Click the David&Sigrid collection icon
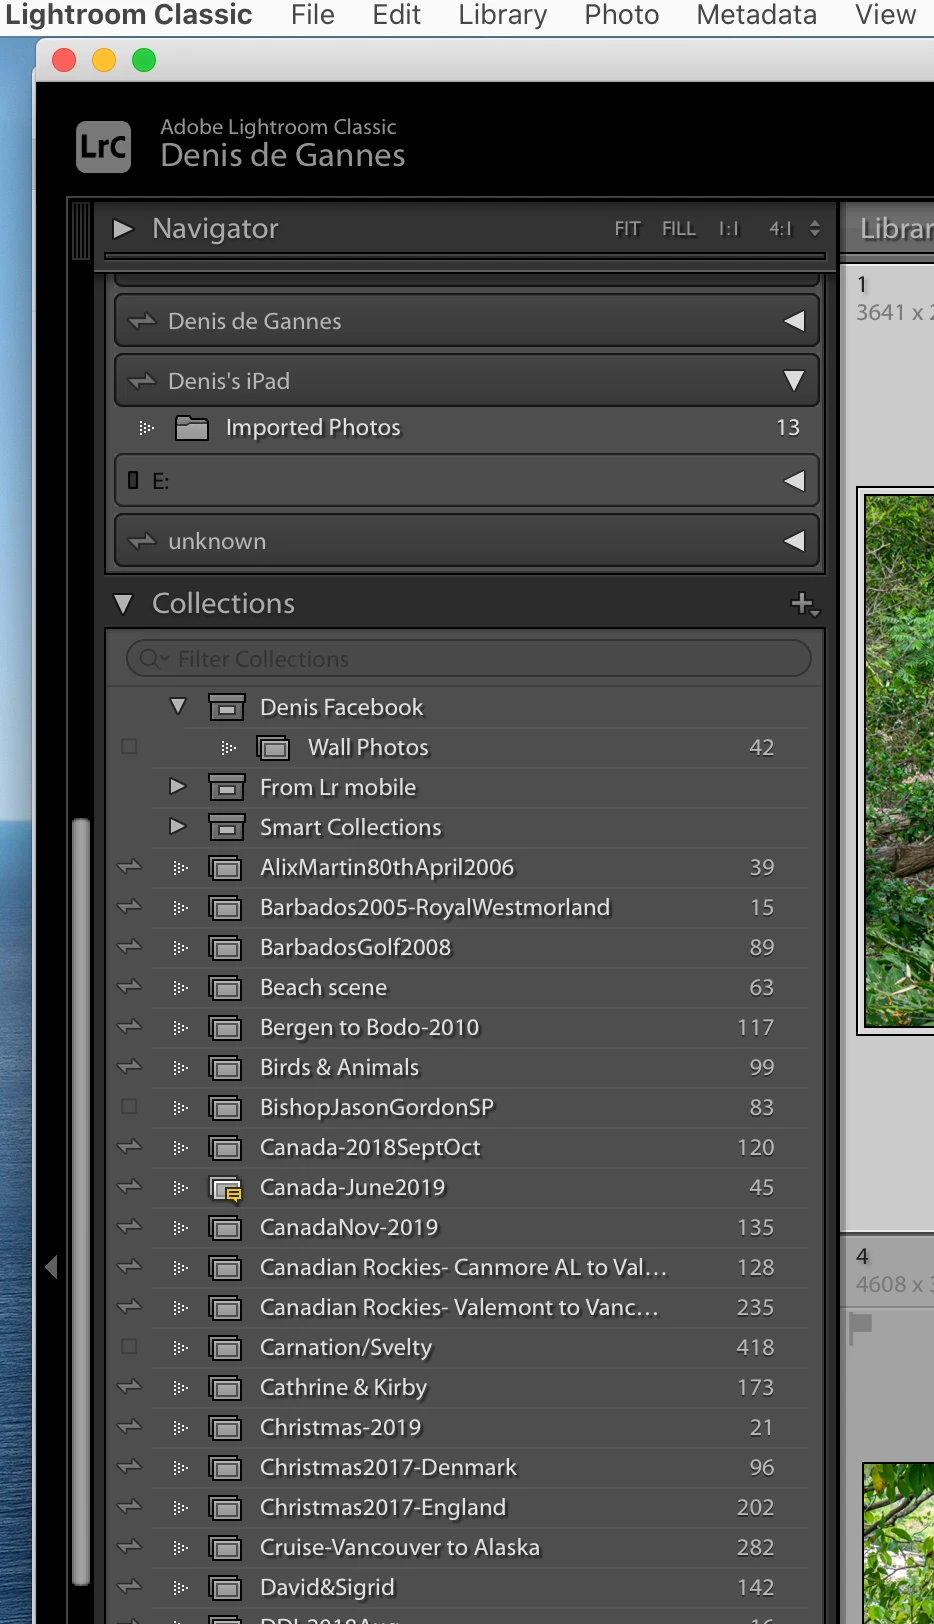 (x=226, y=1587)
